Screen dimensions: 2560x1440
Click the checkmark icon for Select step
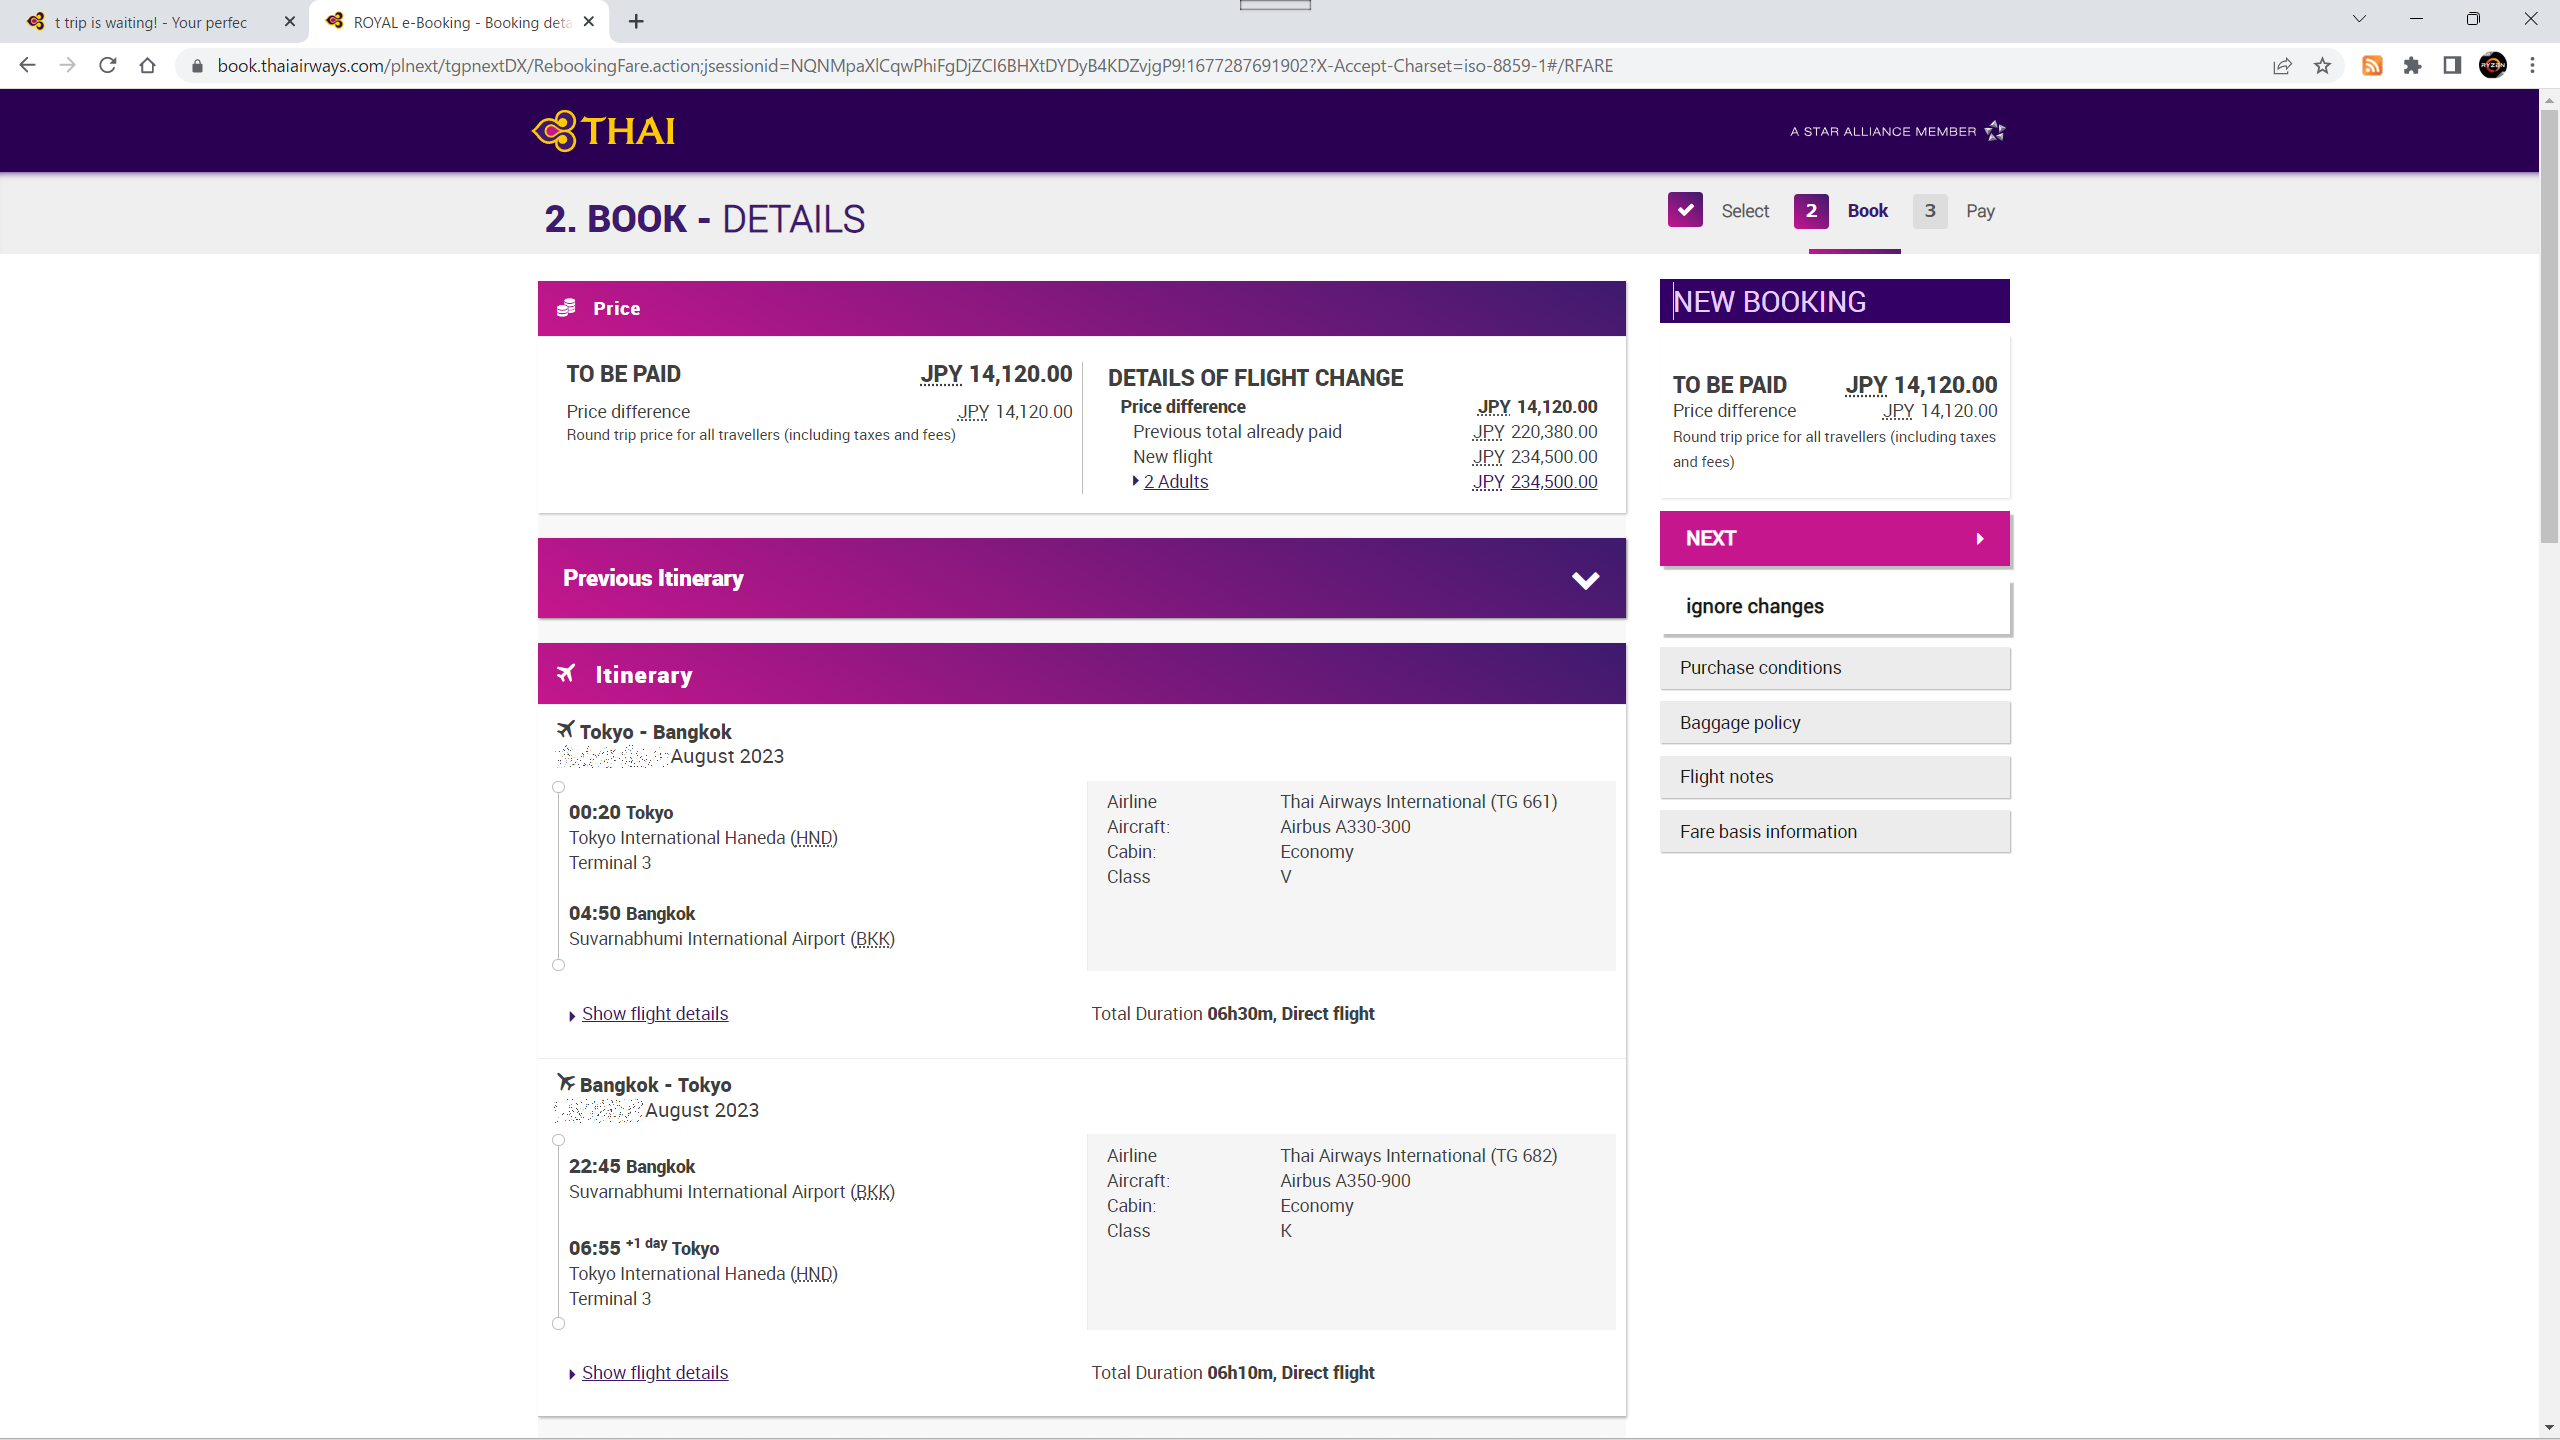pyautogui.click(x=1685, y=210)
